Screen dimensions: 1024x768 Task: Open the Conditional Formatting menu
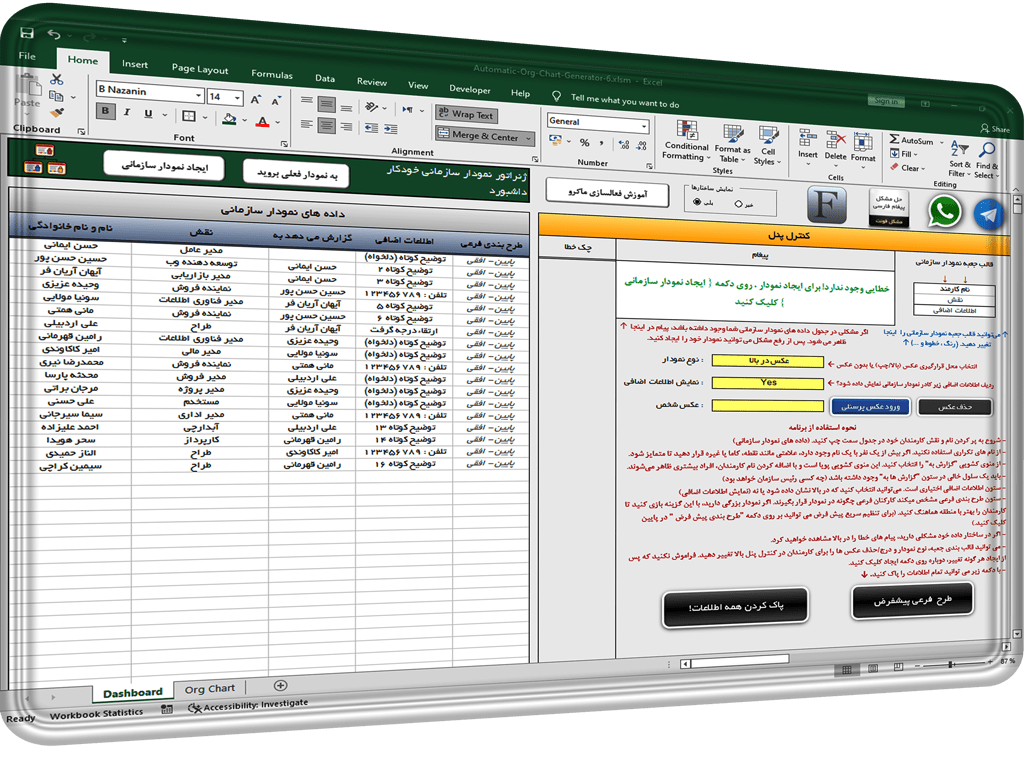click(x=686, y=140)
